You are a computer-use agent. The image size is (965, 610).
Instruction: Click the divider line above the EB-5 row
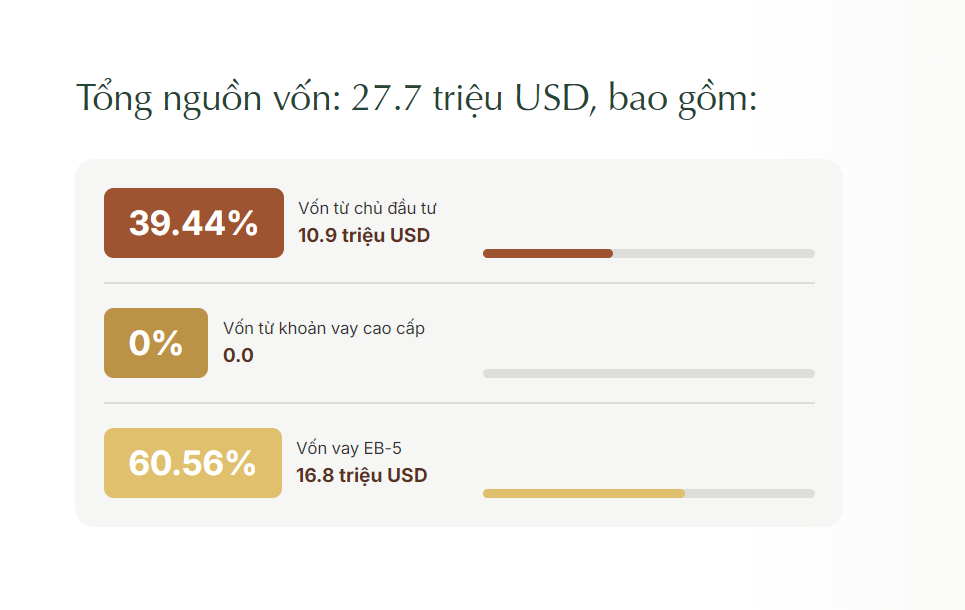pos(459,403)
